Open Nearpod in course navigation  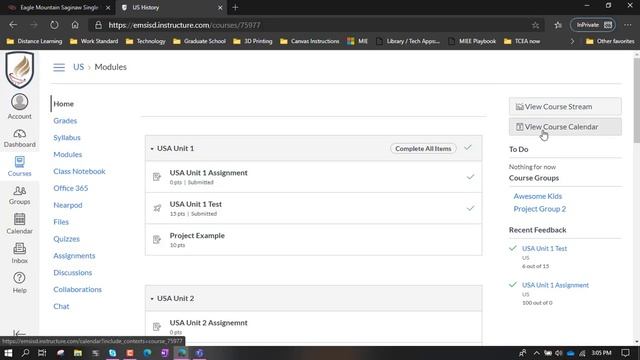pos(68,205)
